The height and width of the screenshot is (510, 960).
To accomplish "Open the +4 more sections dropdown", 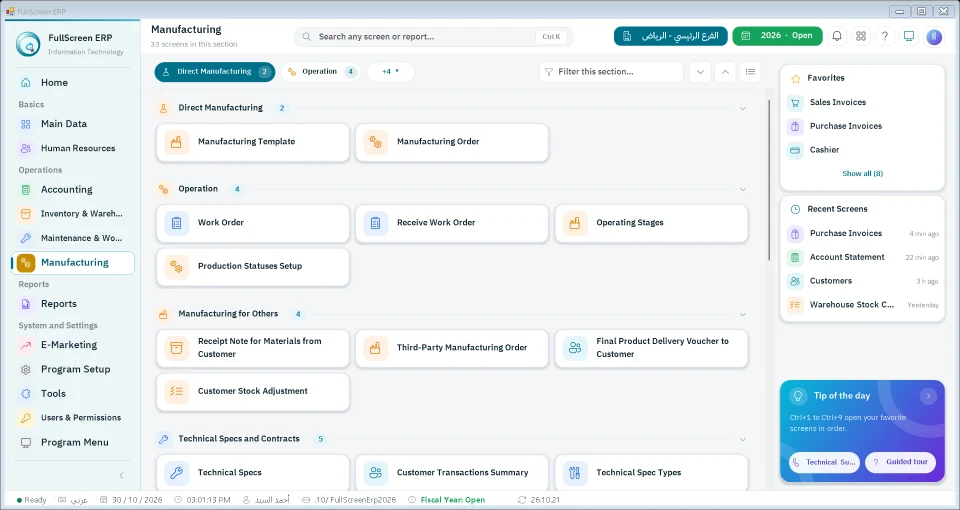I will pos(391,72).
